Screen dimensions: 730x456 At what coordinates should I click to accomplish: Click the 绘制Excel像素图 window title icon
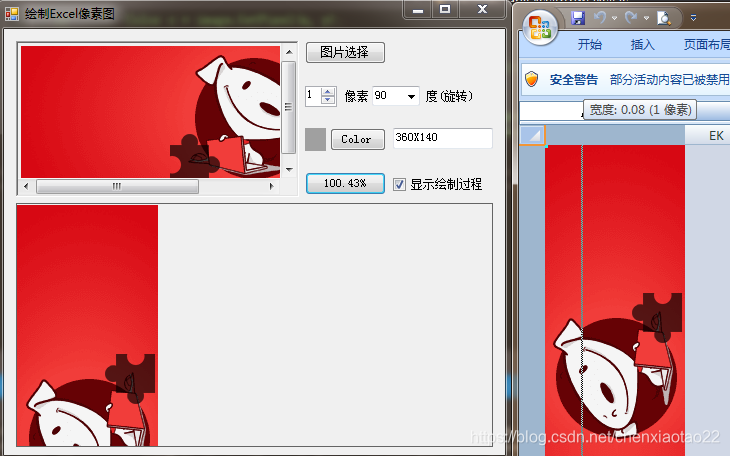12,14
